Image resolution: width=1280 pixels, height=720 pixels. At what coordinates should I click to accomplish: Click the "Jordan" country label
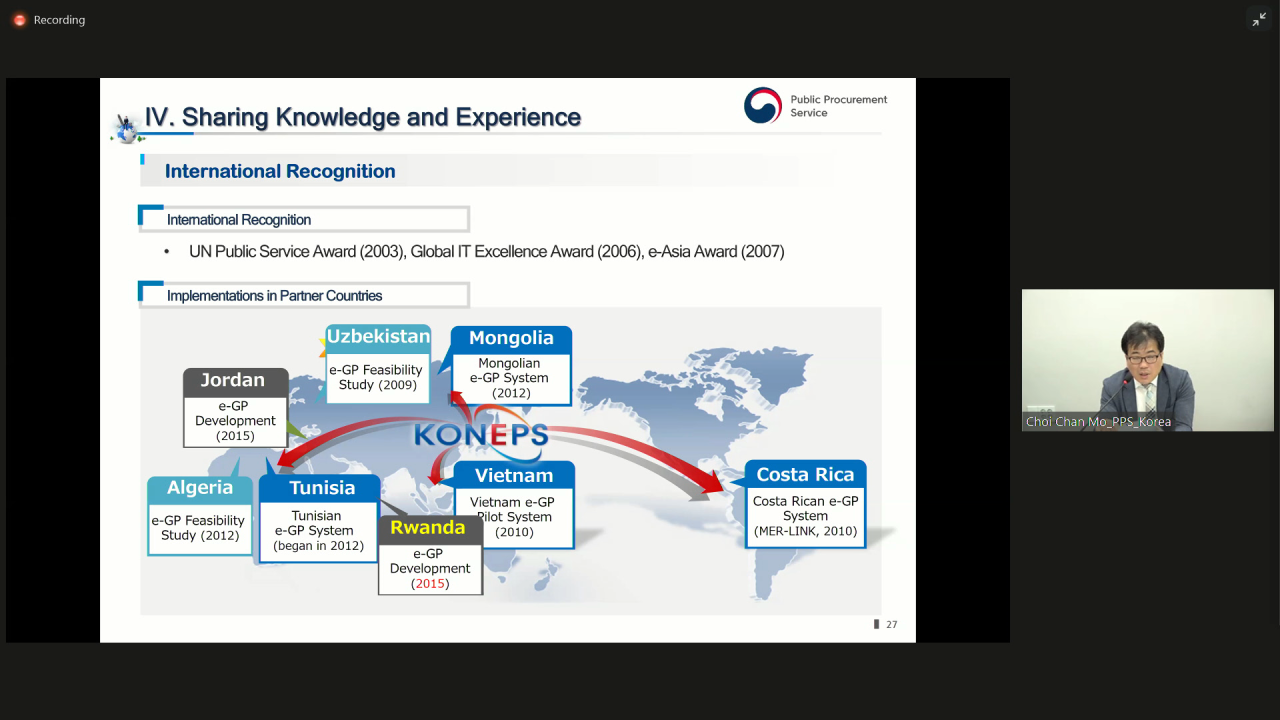point(233,380)
